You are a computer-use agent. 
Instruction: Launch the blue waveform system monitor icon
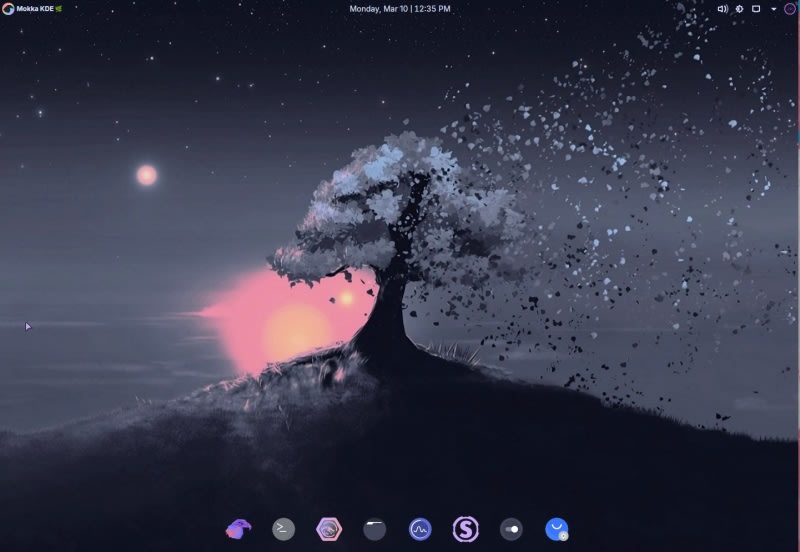click(420, 529)
